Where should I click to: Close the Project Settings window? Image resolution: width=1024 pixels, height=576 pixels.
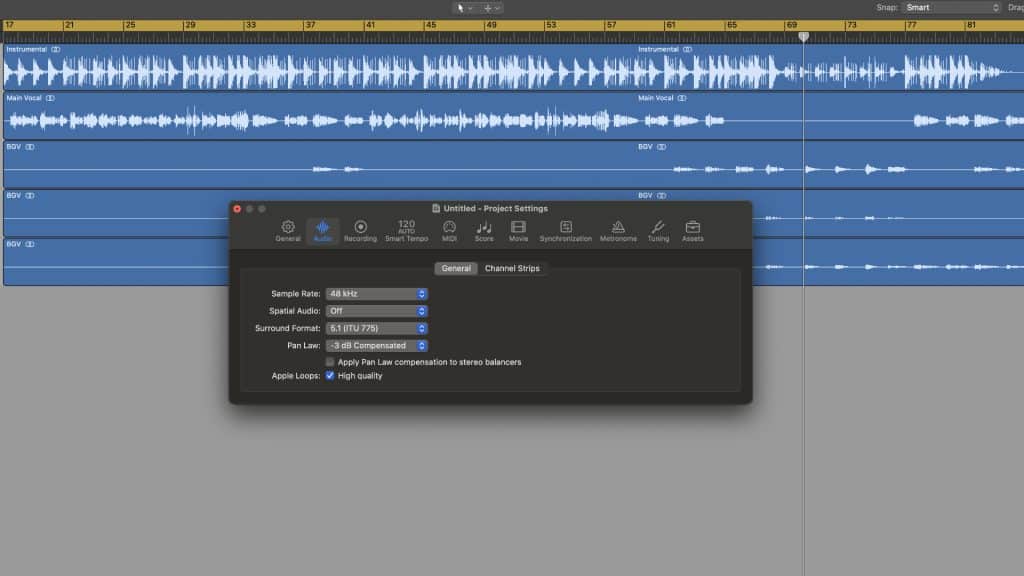237,209
